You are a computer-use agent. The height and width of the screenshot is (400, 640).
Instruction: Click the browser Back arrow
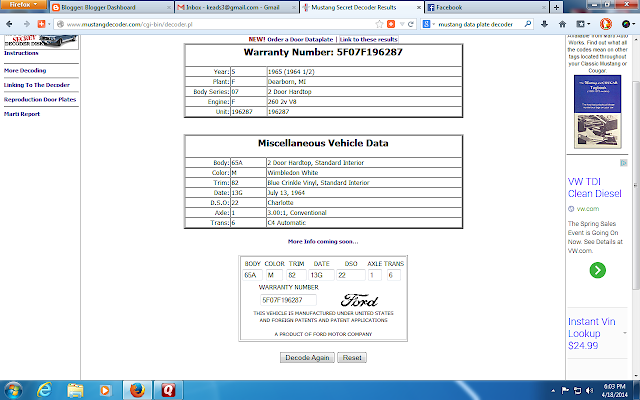(x=9, y=24)
